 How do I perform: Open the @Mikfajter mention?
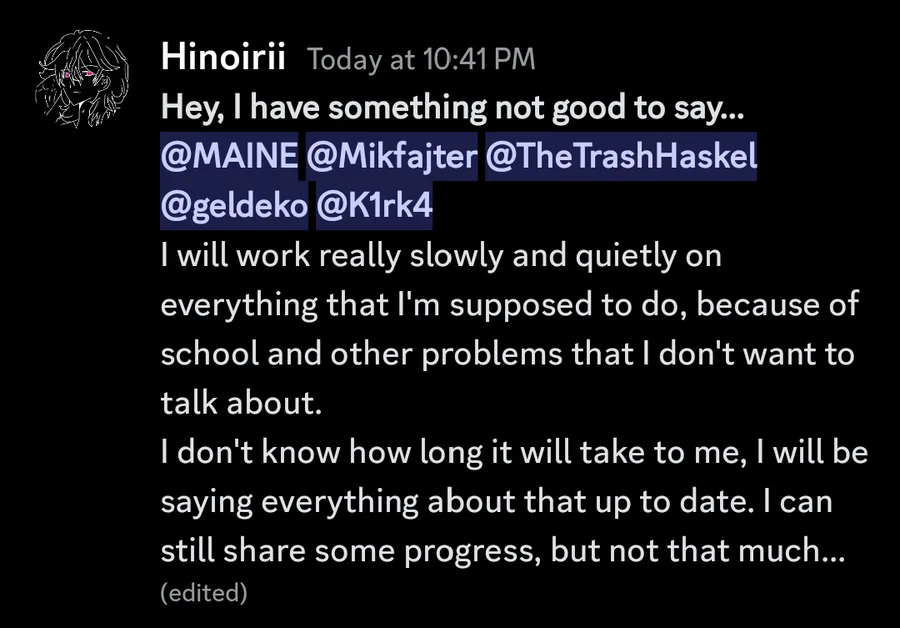(x=392, y=157)
